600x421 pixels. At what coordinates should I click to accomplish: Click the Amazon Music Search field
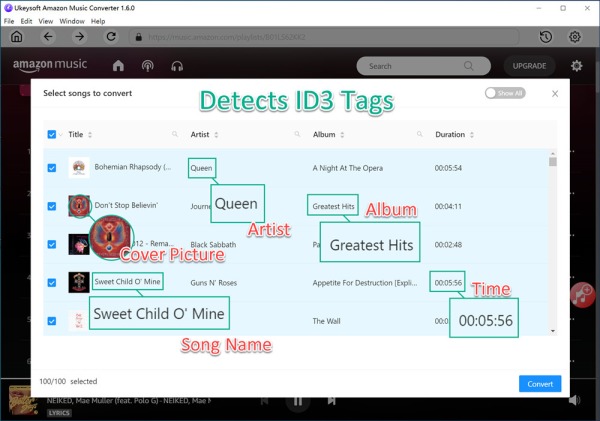click(424, 66)
